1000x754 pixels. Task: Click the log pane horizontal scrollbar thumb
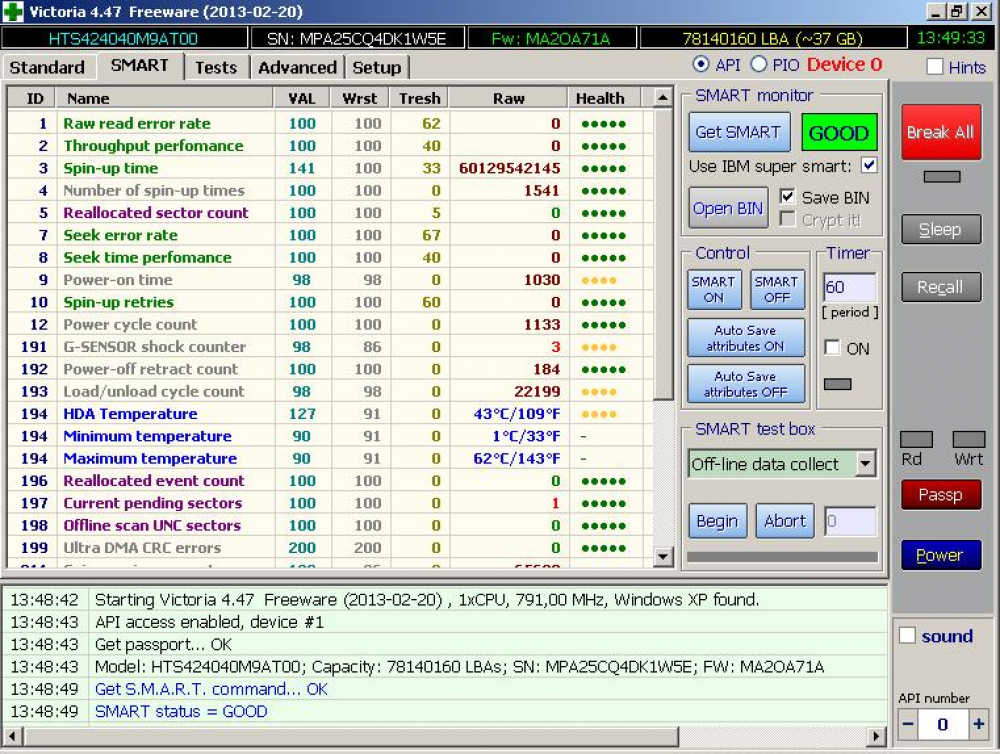pos(351,736)
